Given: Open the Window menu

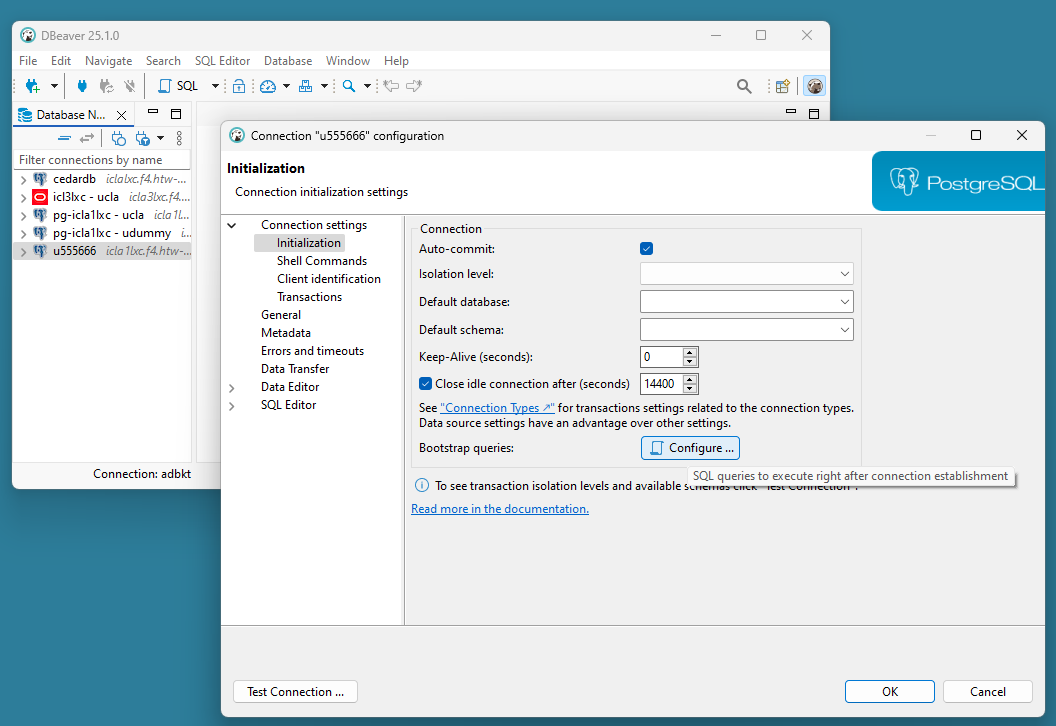Looking at the screenshot, I should (x=348, y=61).
